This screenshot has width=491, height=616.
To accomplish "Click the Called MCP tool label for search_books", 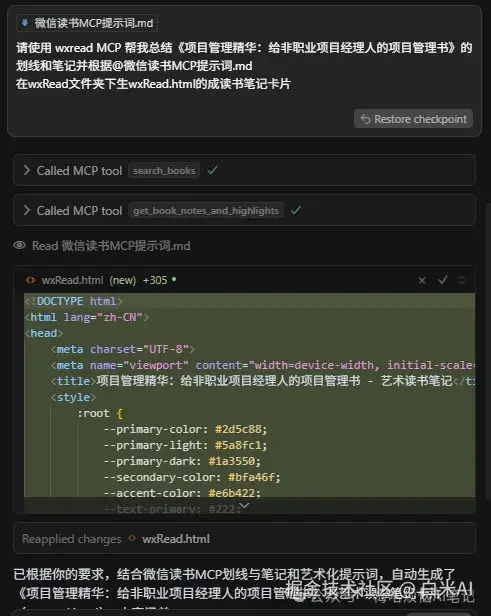I will click(79, 170).
